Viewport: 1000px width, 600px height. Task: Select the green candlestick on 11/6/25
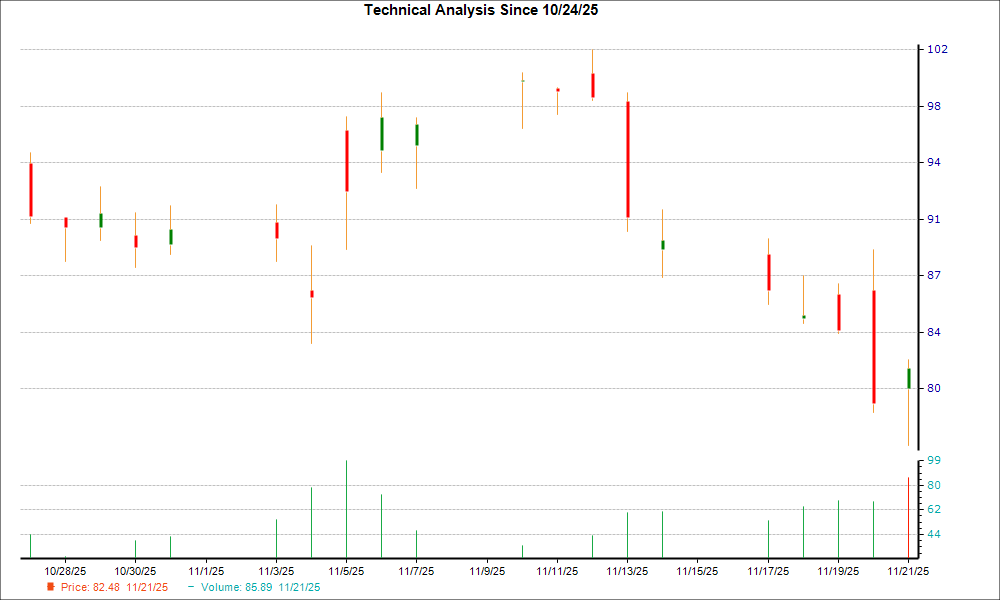381,135
